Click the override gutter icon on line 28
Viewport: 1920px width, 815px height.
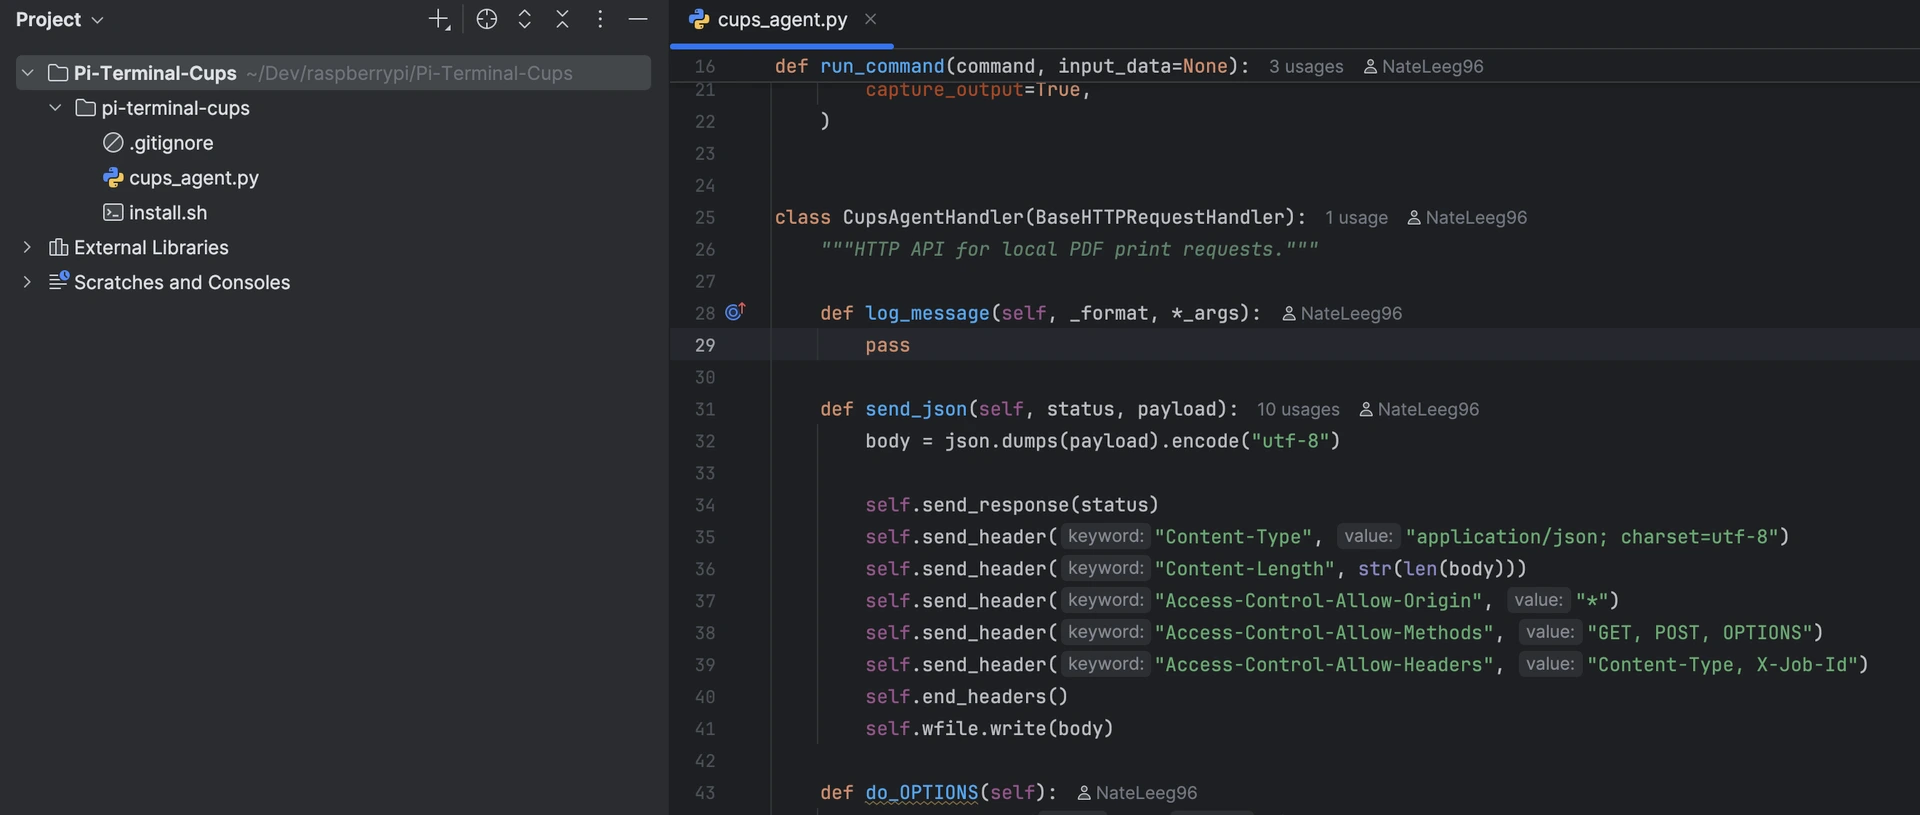pyautogui.click(x=735, y=312)
